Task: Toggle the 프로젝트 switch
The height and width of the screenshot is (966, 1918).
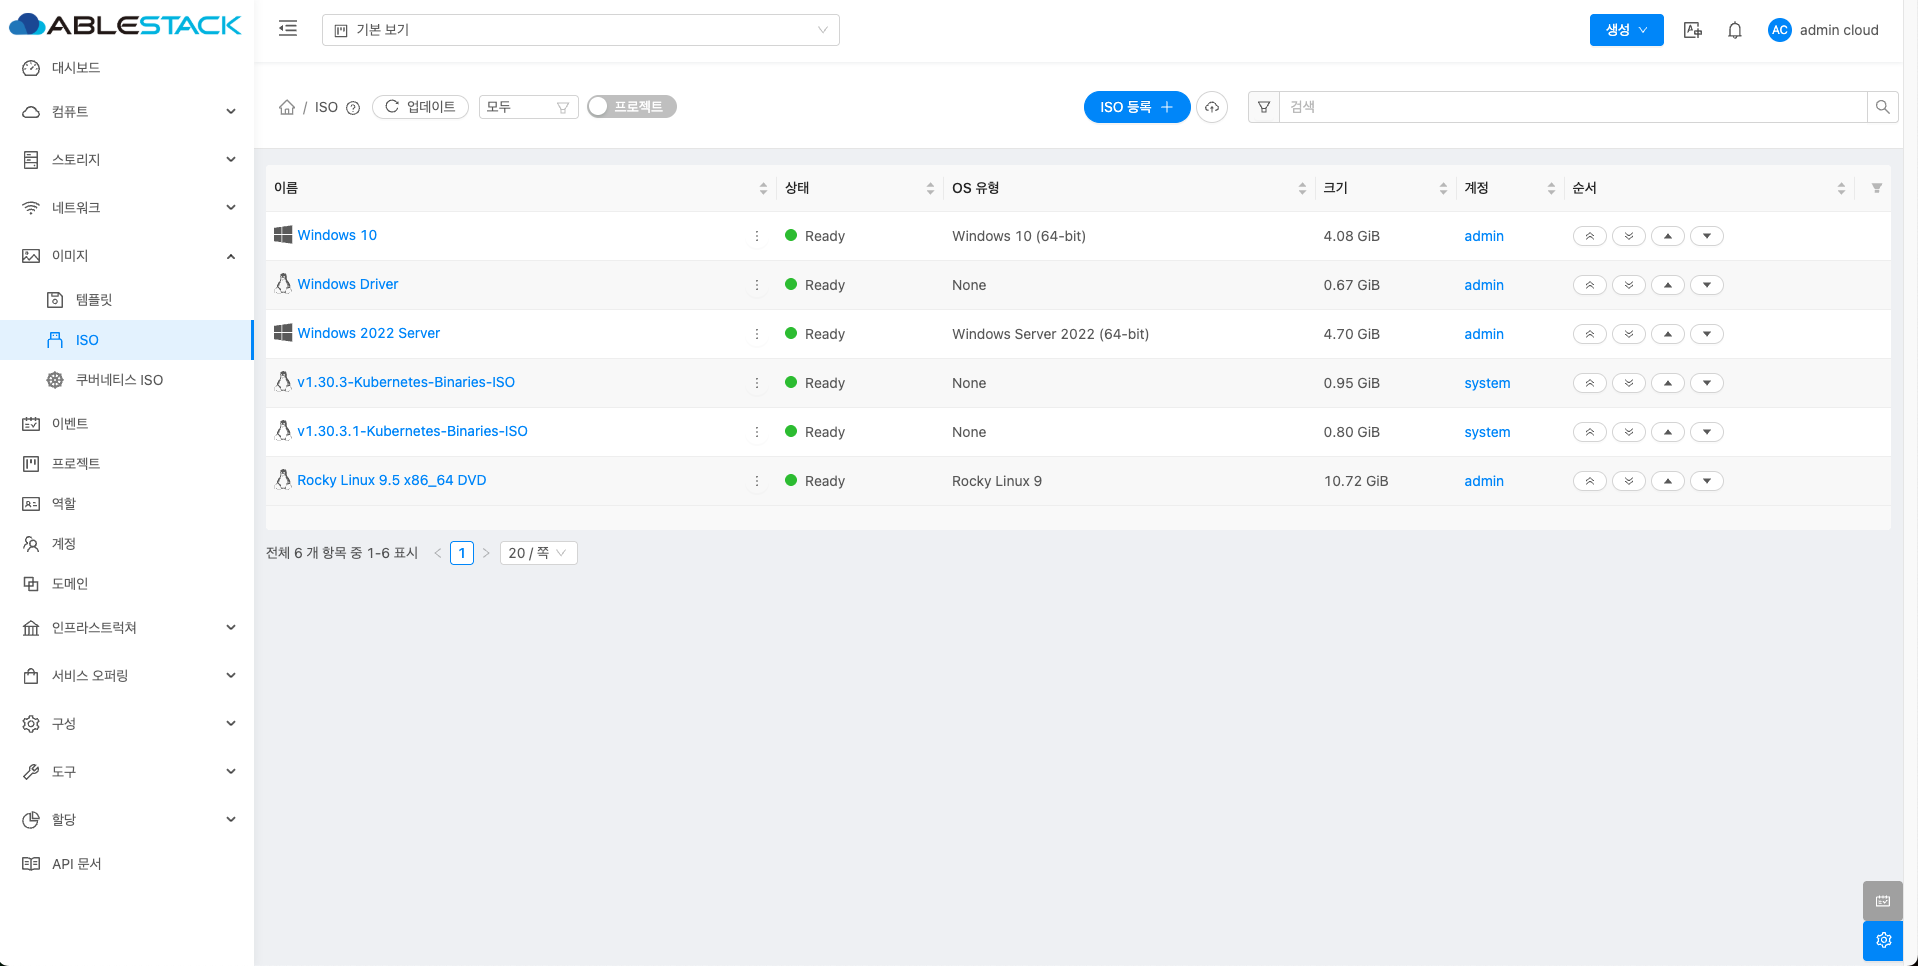Action: [x=632, y=107]
